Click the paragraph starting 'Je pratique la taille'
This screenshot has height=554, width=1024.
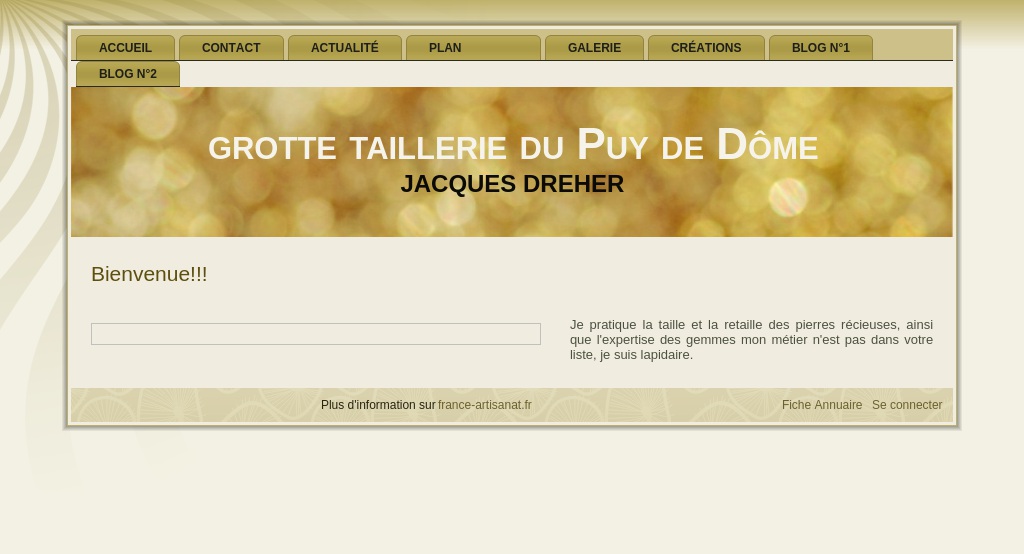coord(751,340)
